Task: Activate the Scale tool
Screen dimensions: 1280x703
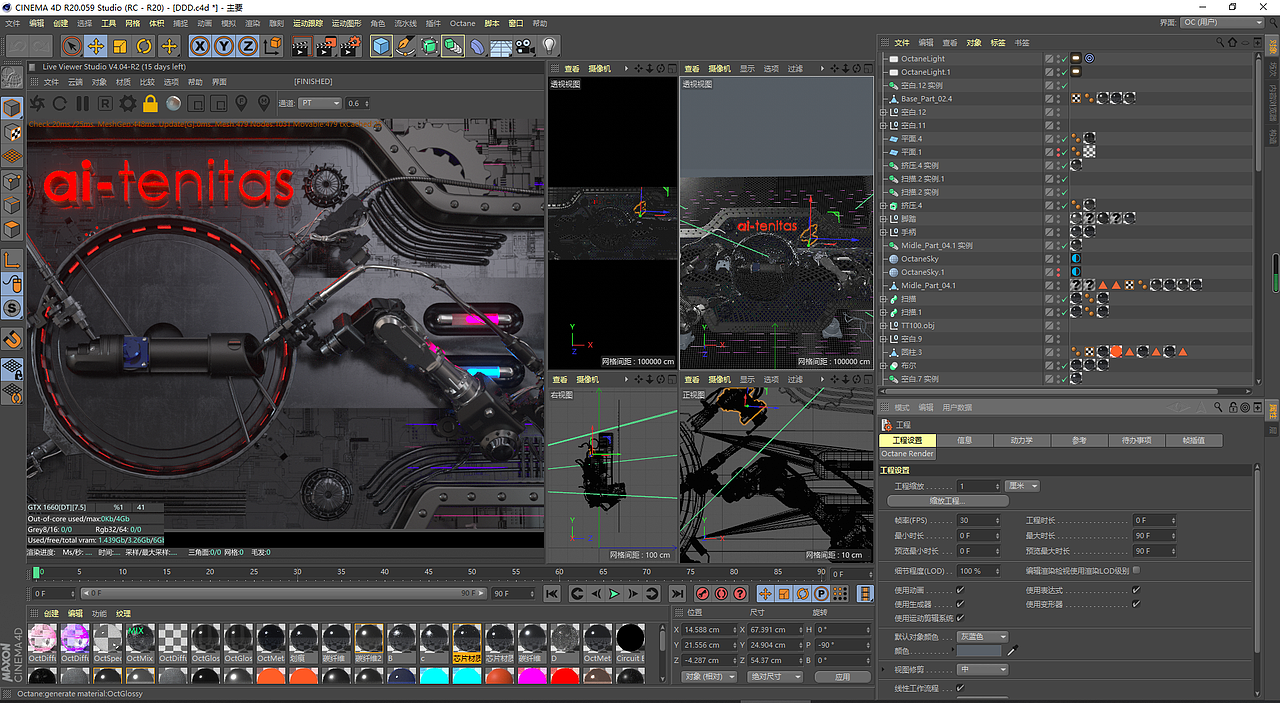Action: [x=120, y=46]
